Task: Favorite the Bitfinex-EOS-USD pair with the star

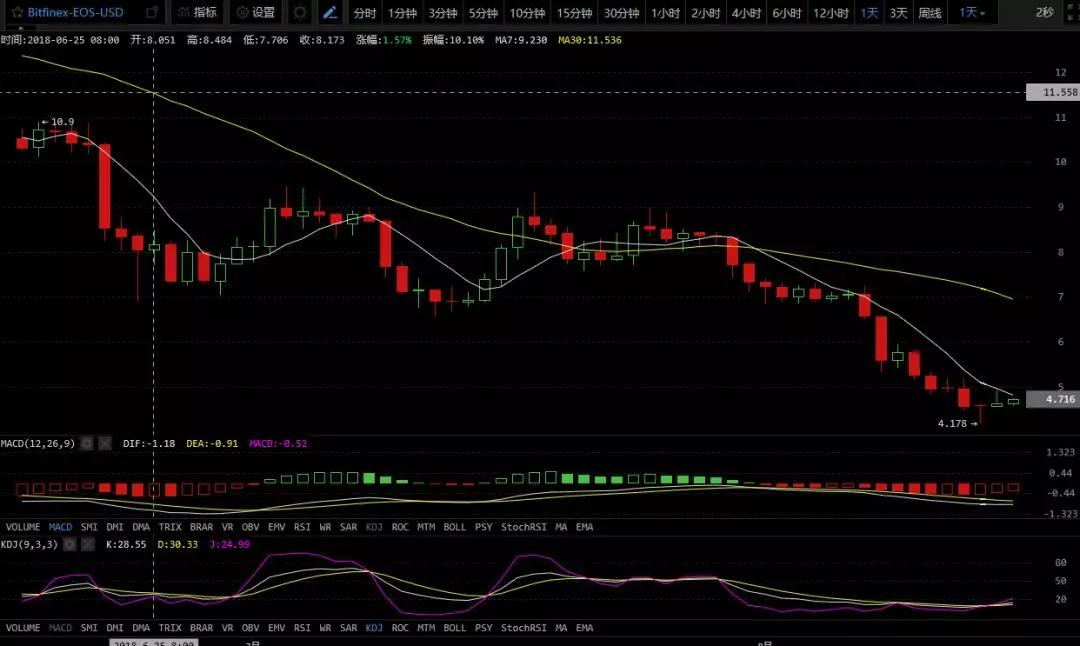Action: 14,13
